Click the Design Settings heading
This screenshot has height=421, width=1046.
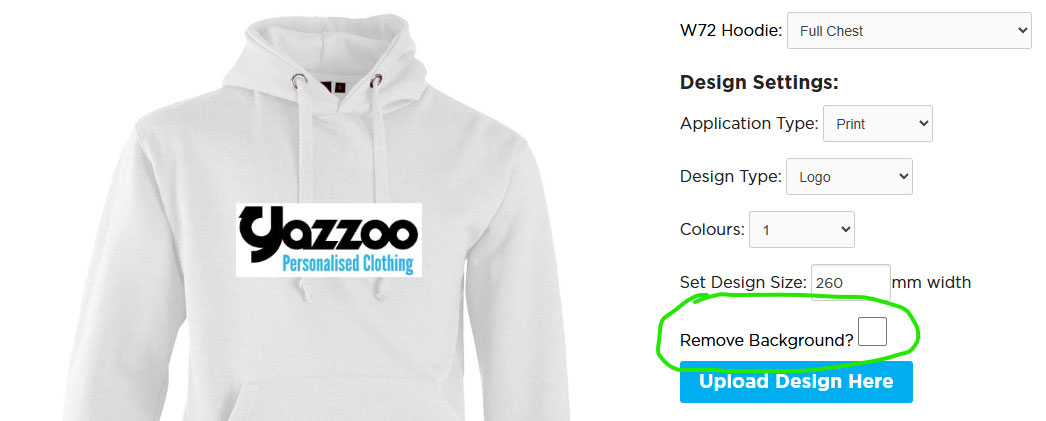[758, 83]
